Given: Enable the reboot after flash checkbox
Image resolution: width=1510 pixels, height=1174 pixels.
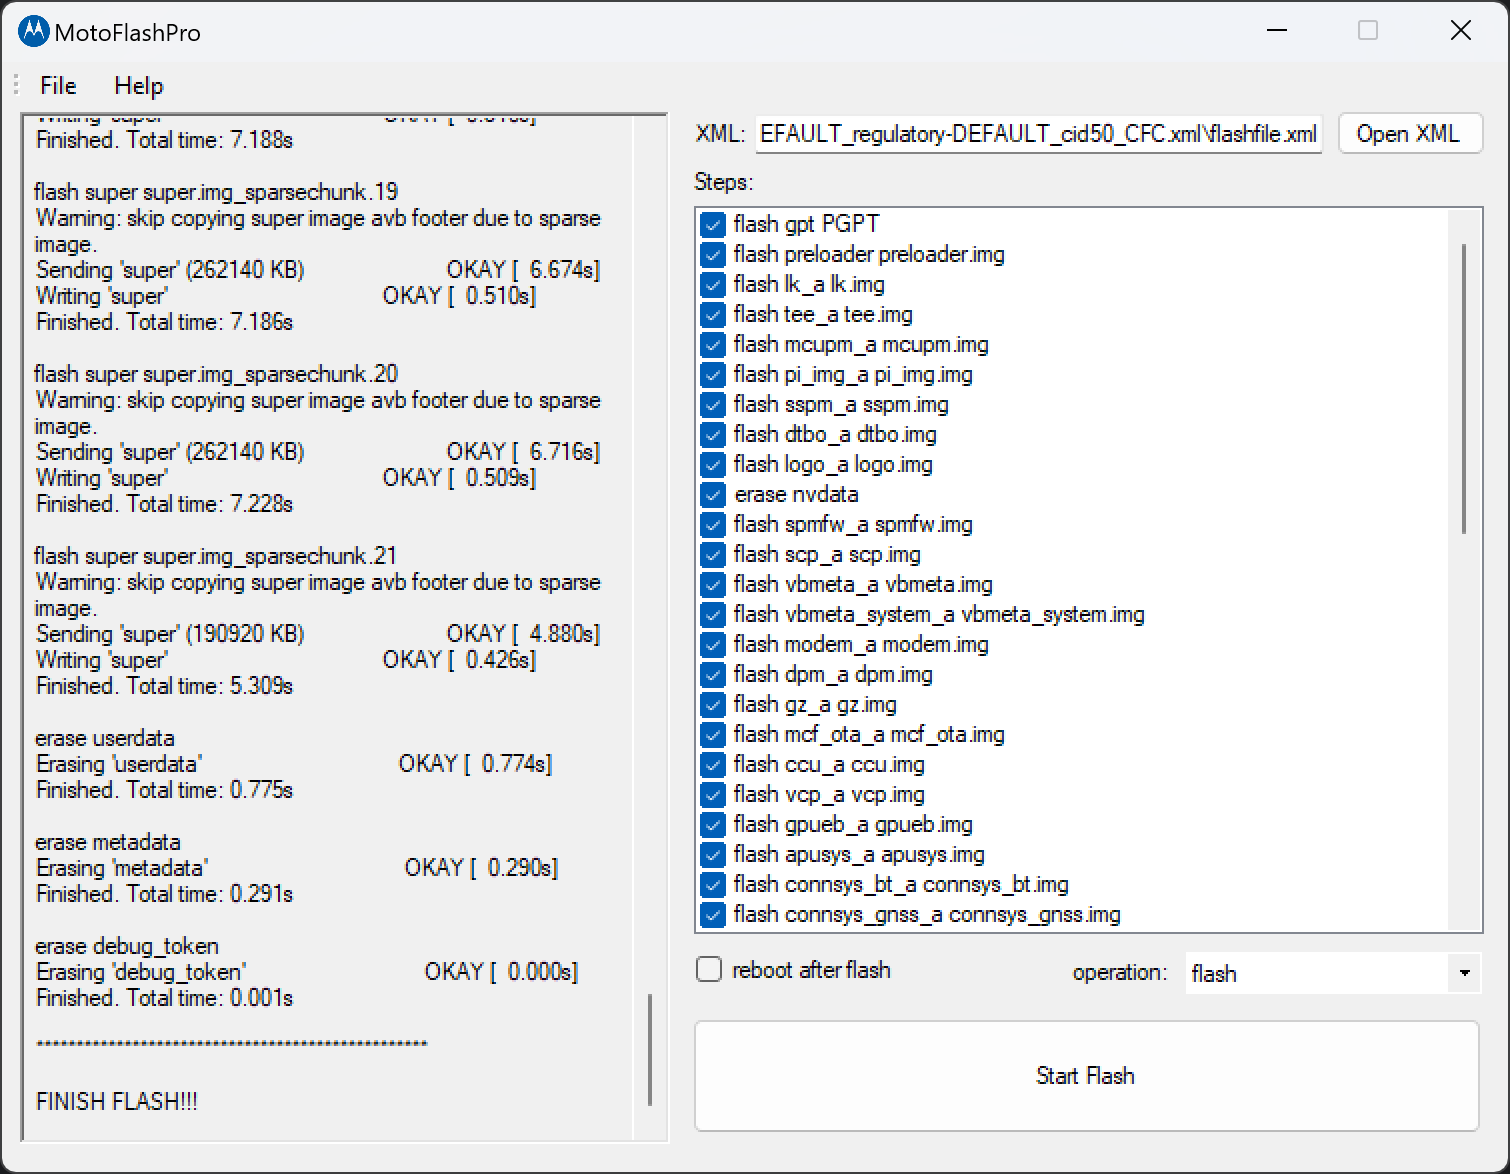Looking at the screenshot, I should (x=709, y=970).
